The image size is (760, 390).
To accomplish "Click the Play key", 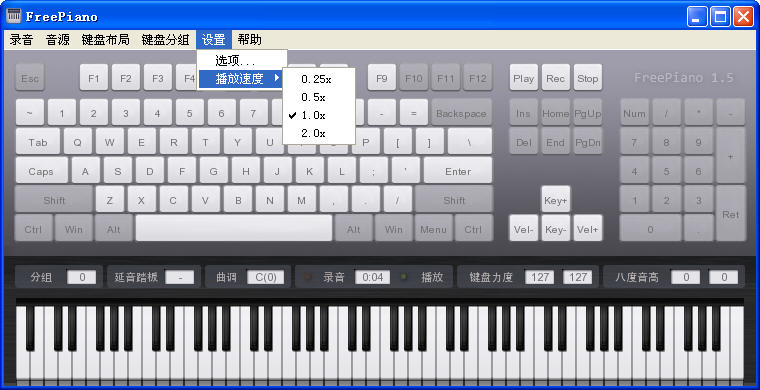I will coord(523,78).
